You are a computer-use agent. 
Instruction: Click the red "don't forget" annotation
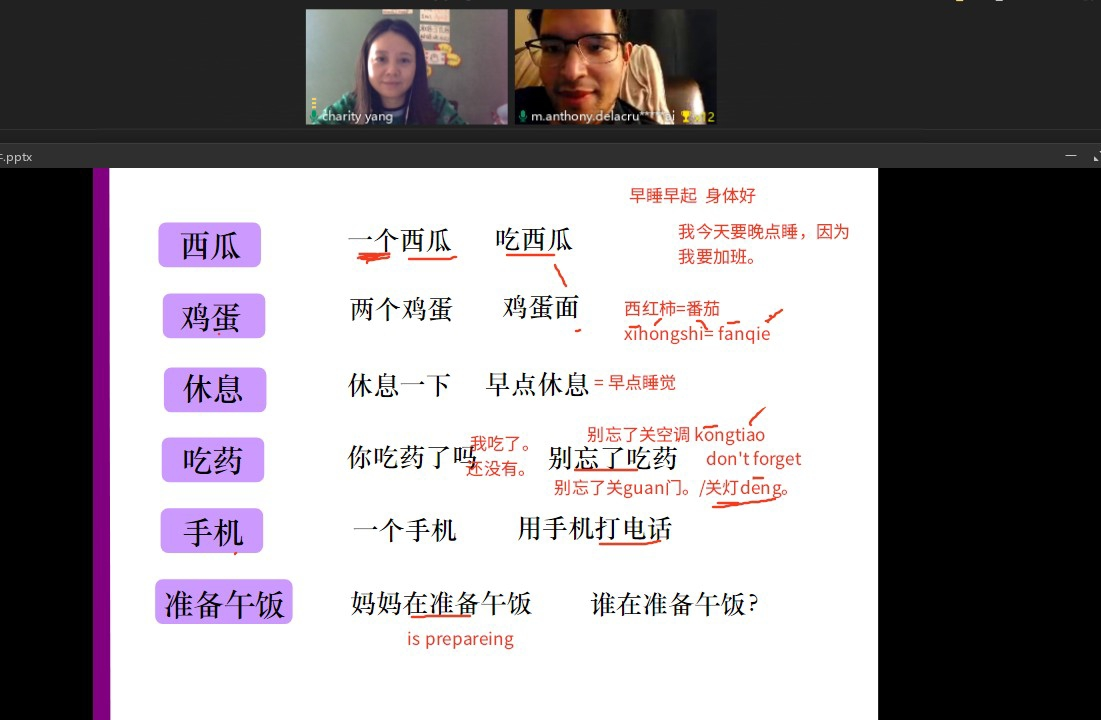[x=753, y=459]
